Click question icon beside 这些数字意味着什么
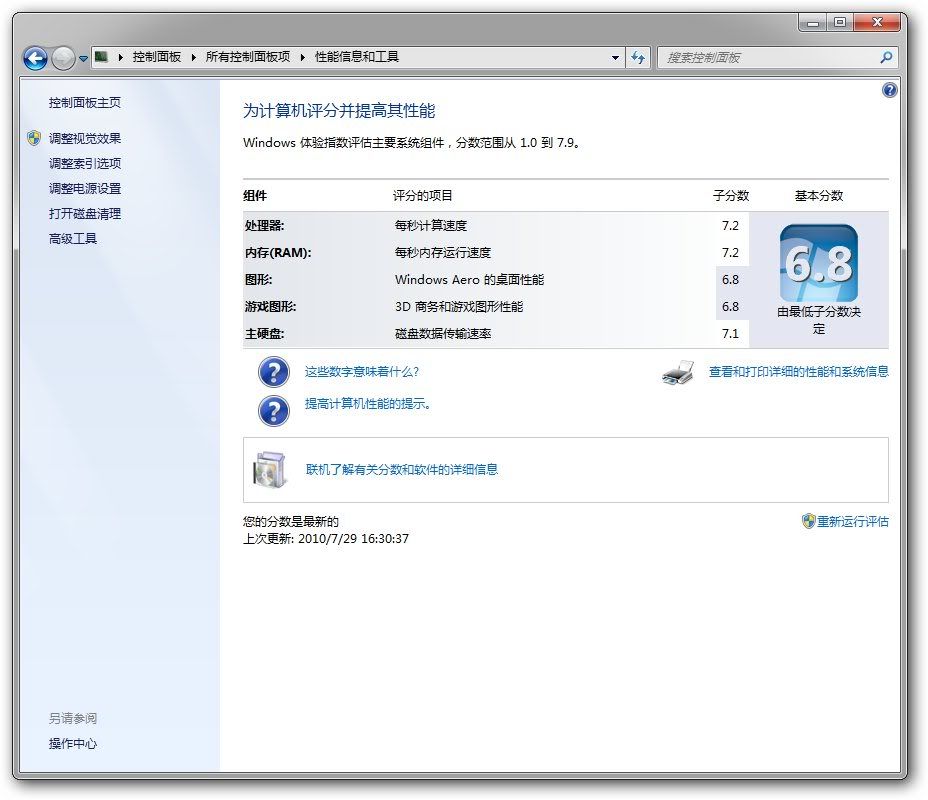 273,372
